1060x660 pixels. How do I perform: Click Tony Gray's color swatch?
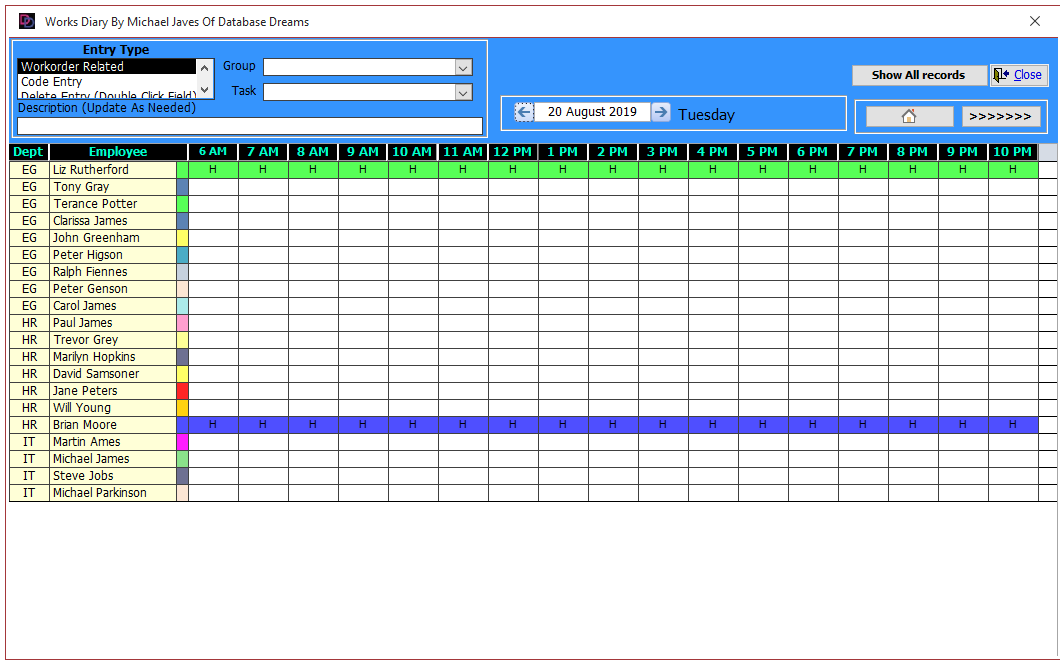183,187
